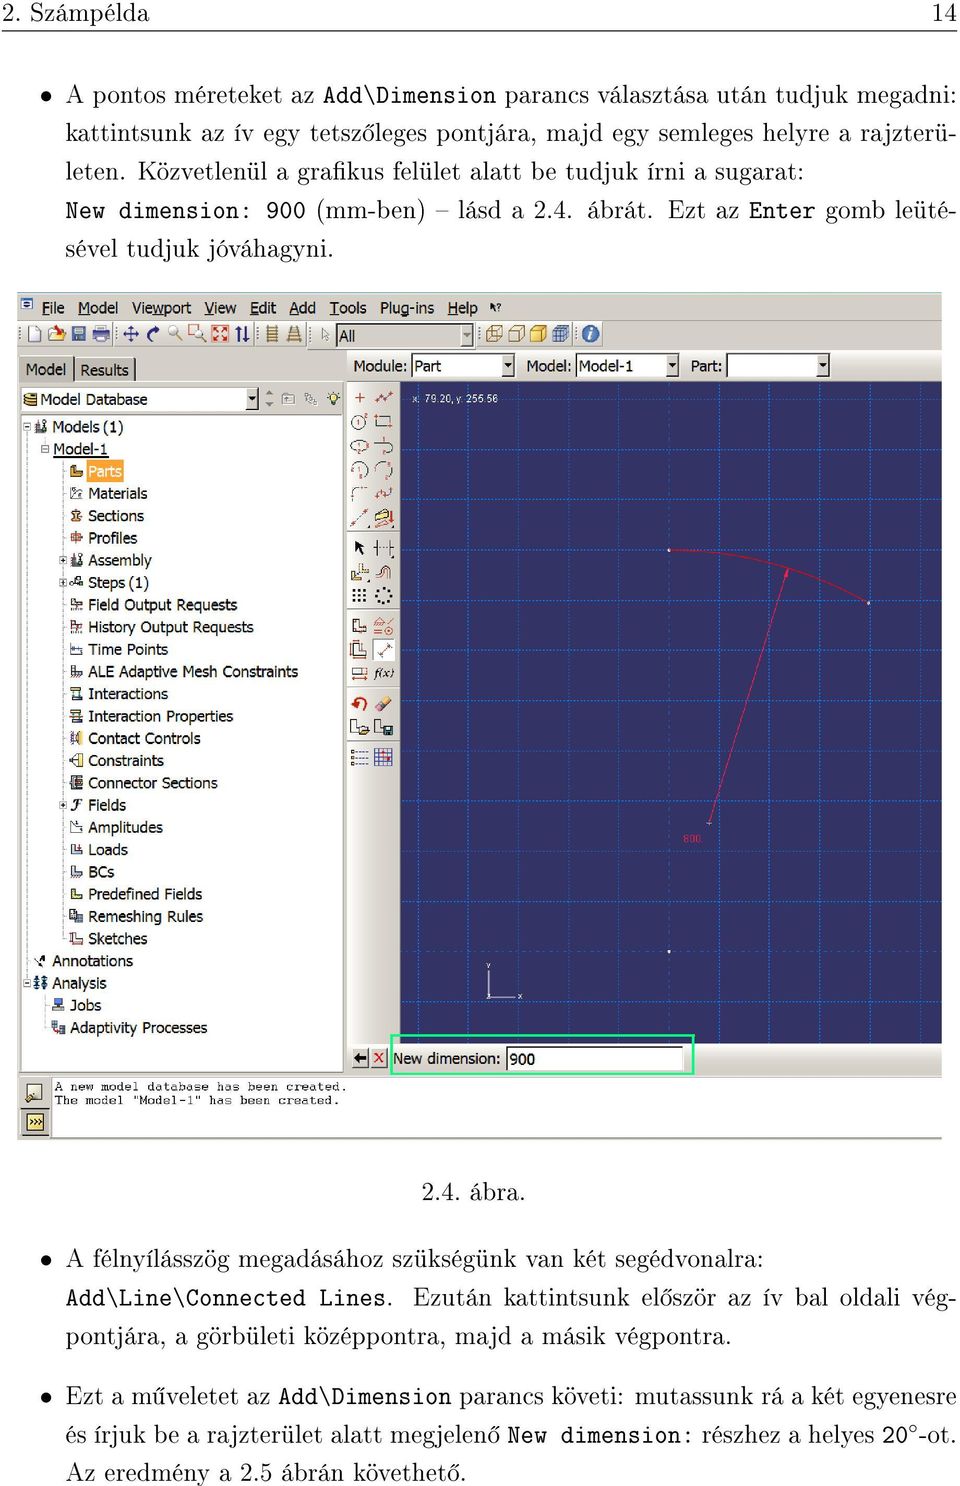Open the Add menu
The height and width of the screenshot is (1486, 960).
point(302,308)
